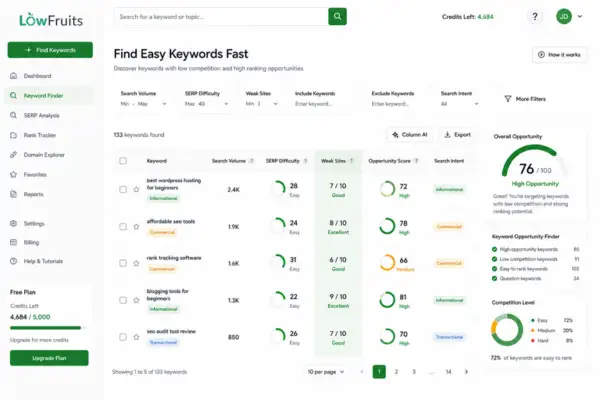Click the Column AI button
Screen dimensions: 600x400
tap(409, 135)
